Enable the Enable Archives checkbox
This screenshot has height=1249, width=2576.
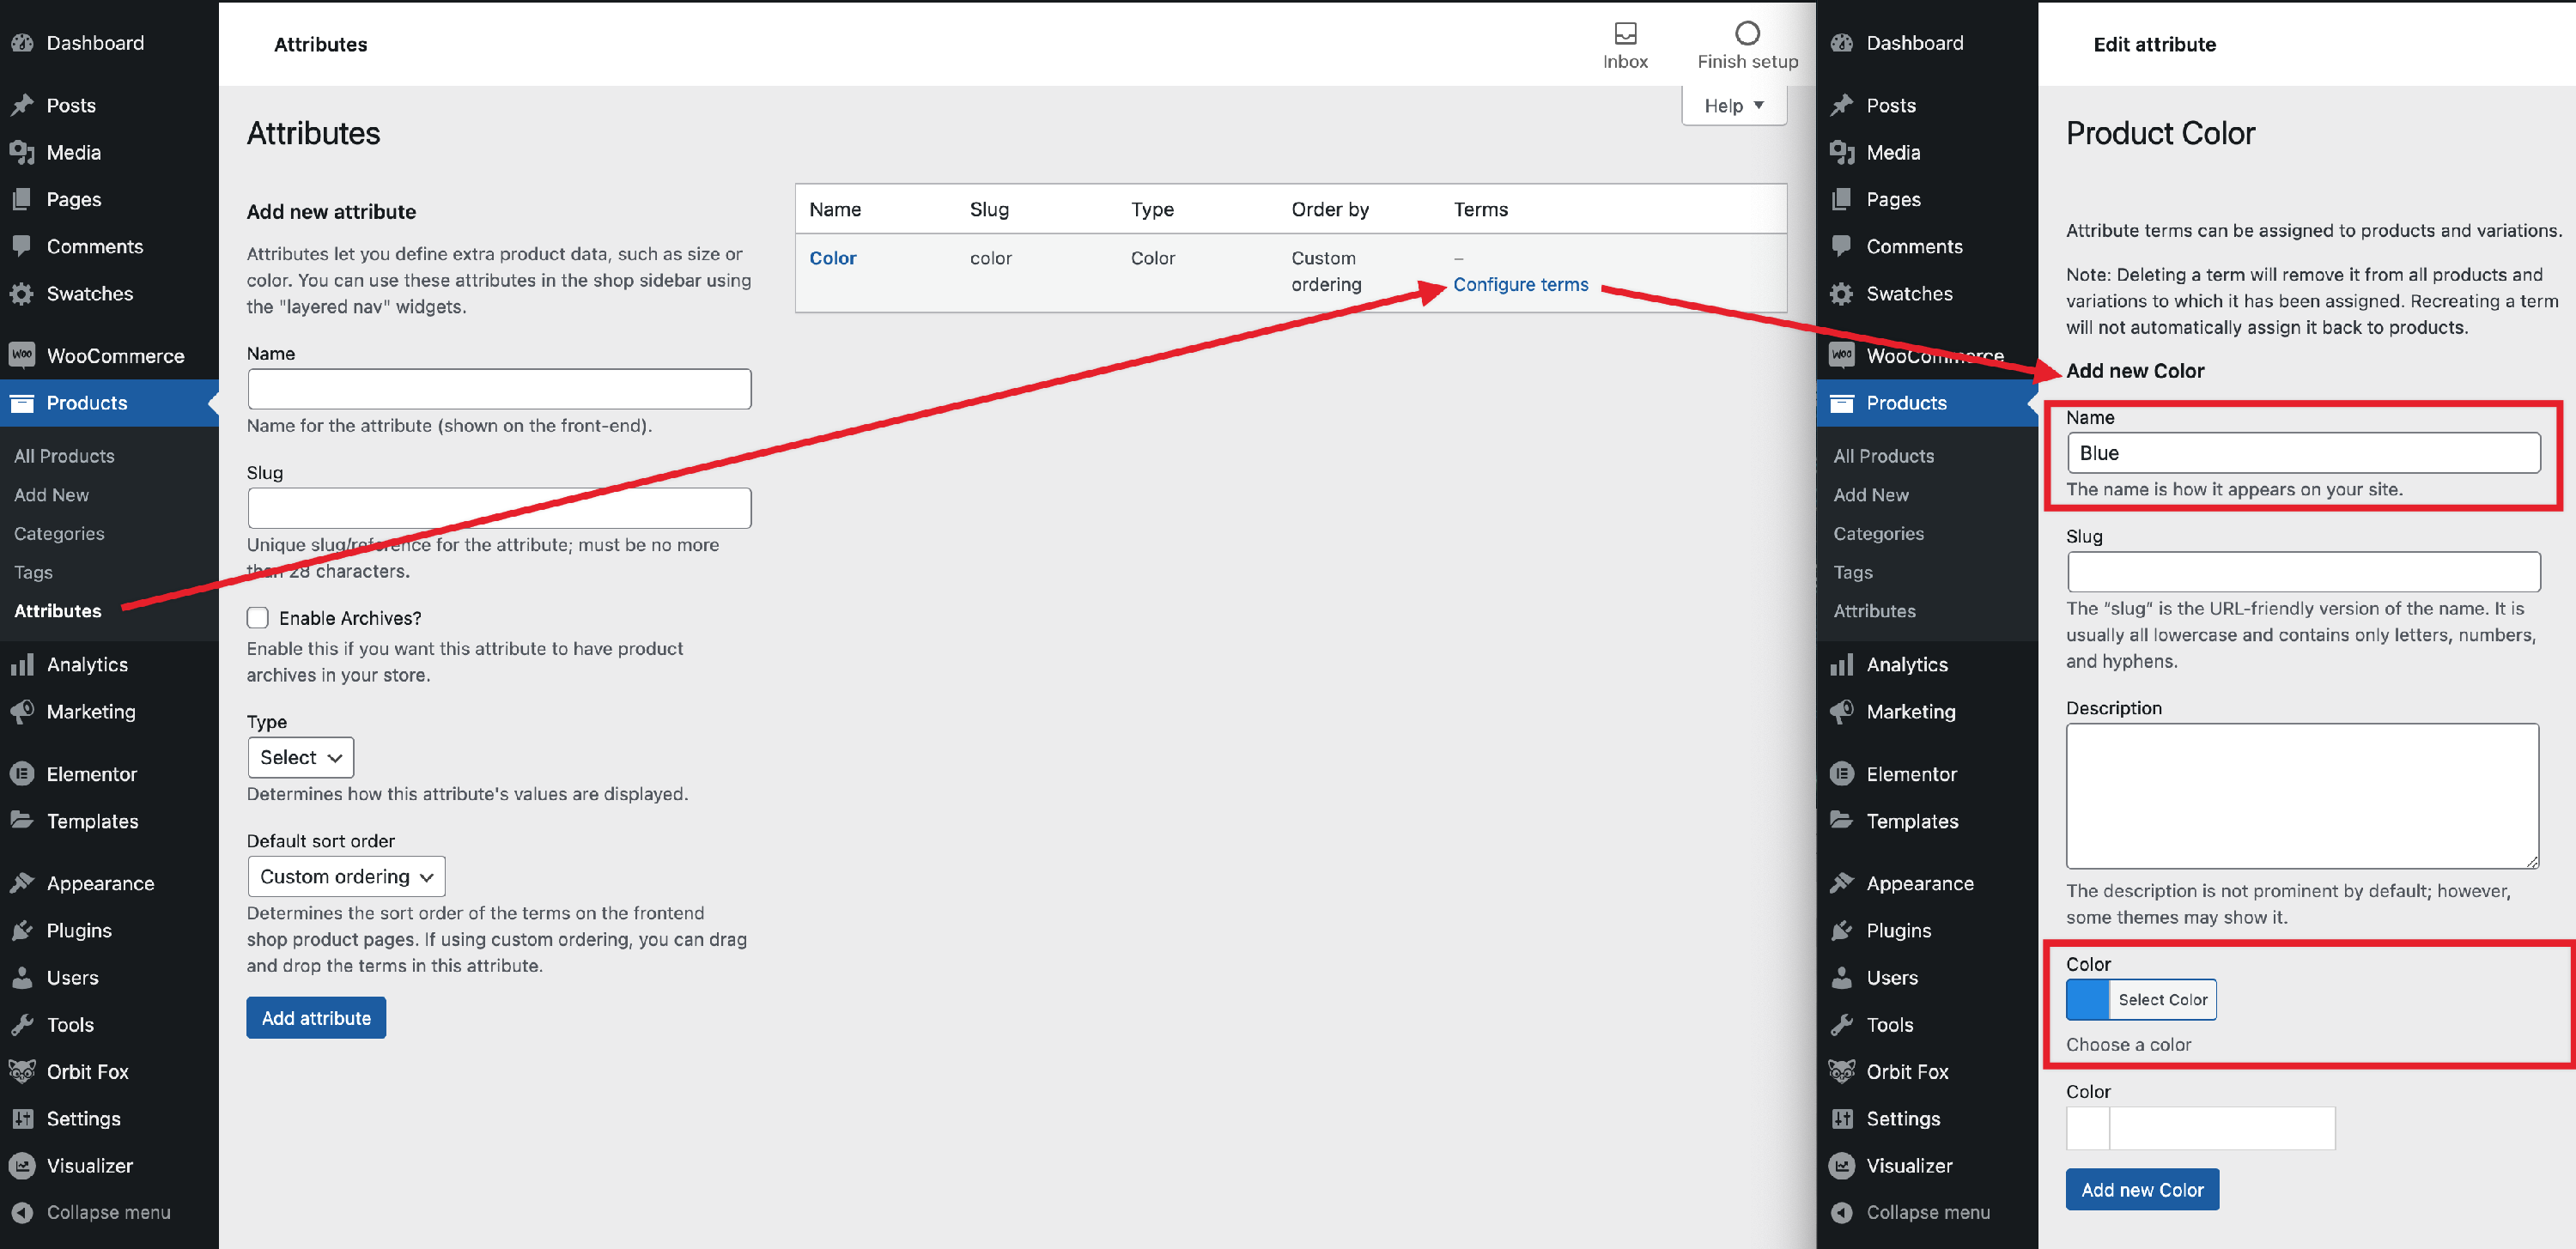(258, 618)
